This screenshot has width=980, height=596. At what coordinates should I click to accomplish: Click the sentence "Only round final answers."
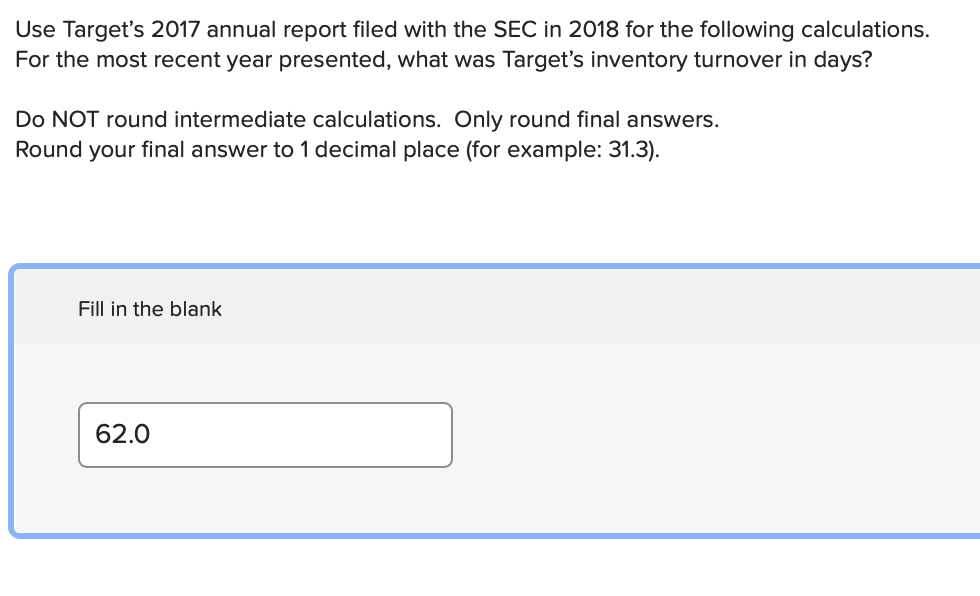[x=586, y=120]
